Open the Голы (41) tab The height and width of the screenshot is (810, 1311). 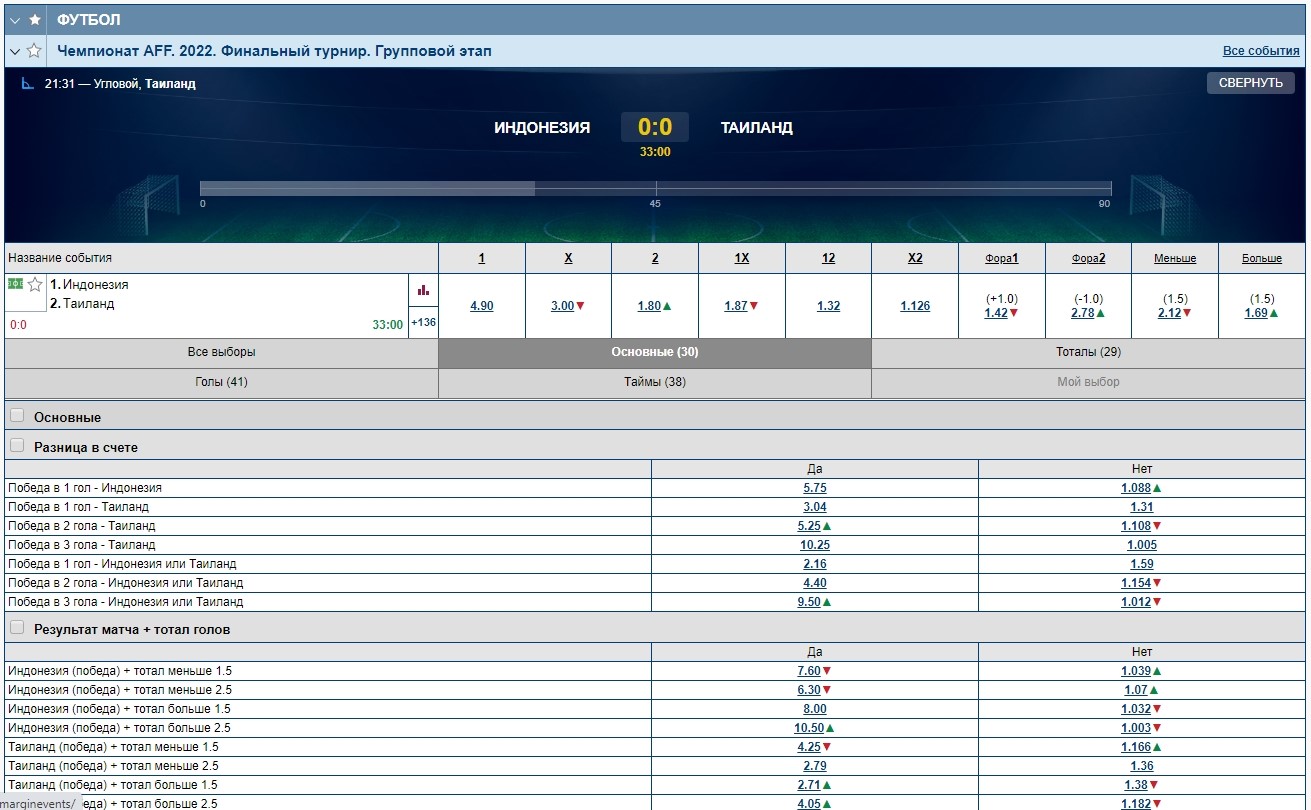click(221, 382)
